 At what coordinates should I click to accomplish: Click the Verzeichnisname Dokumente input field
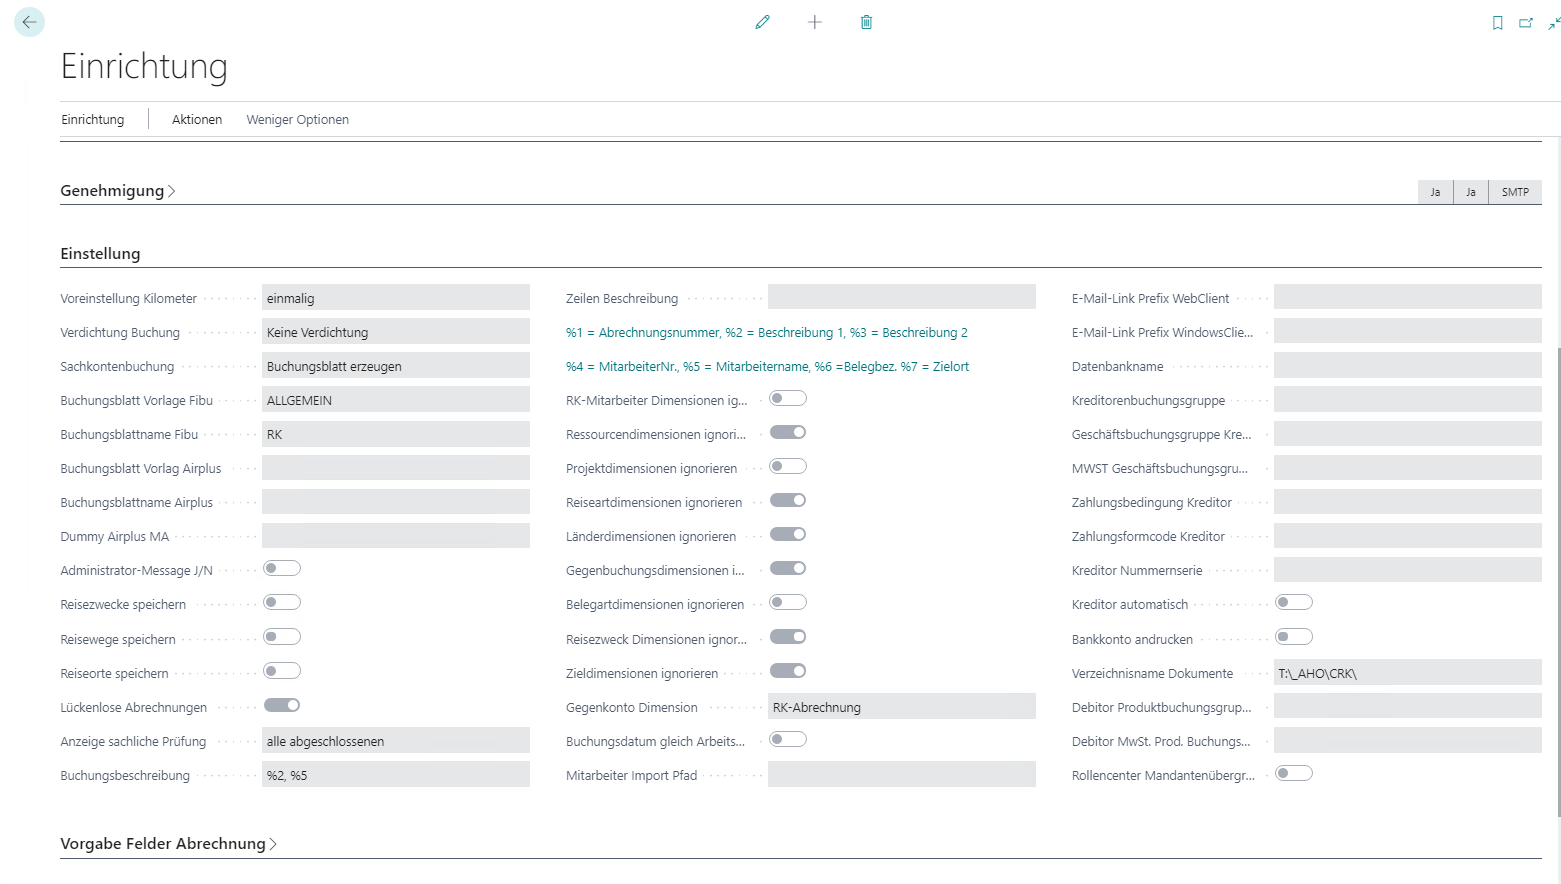pyautogui.click(x=1407, y=673)
